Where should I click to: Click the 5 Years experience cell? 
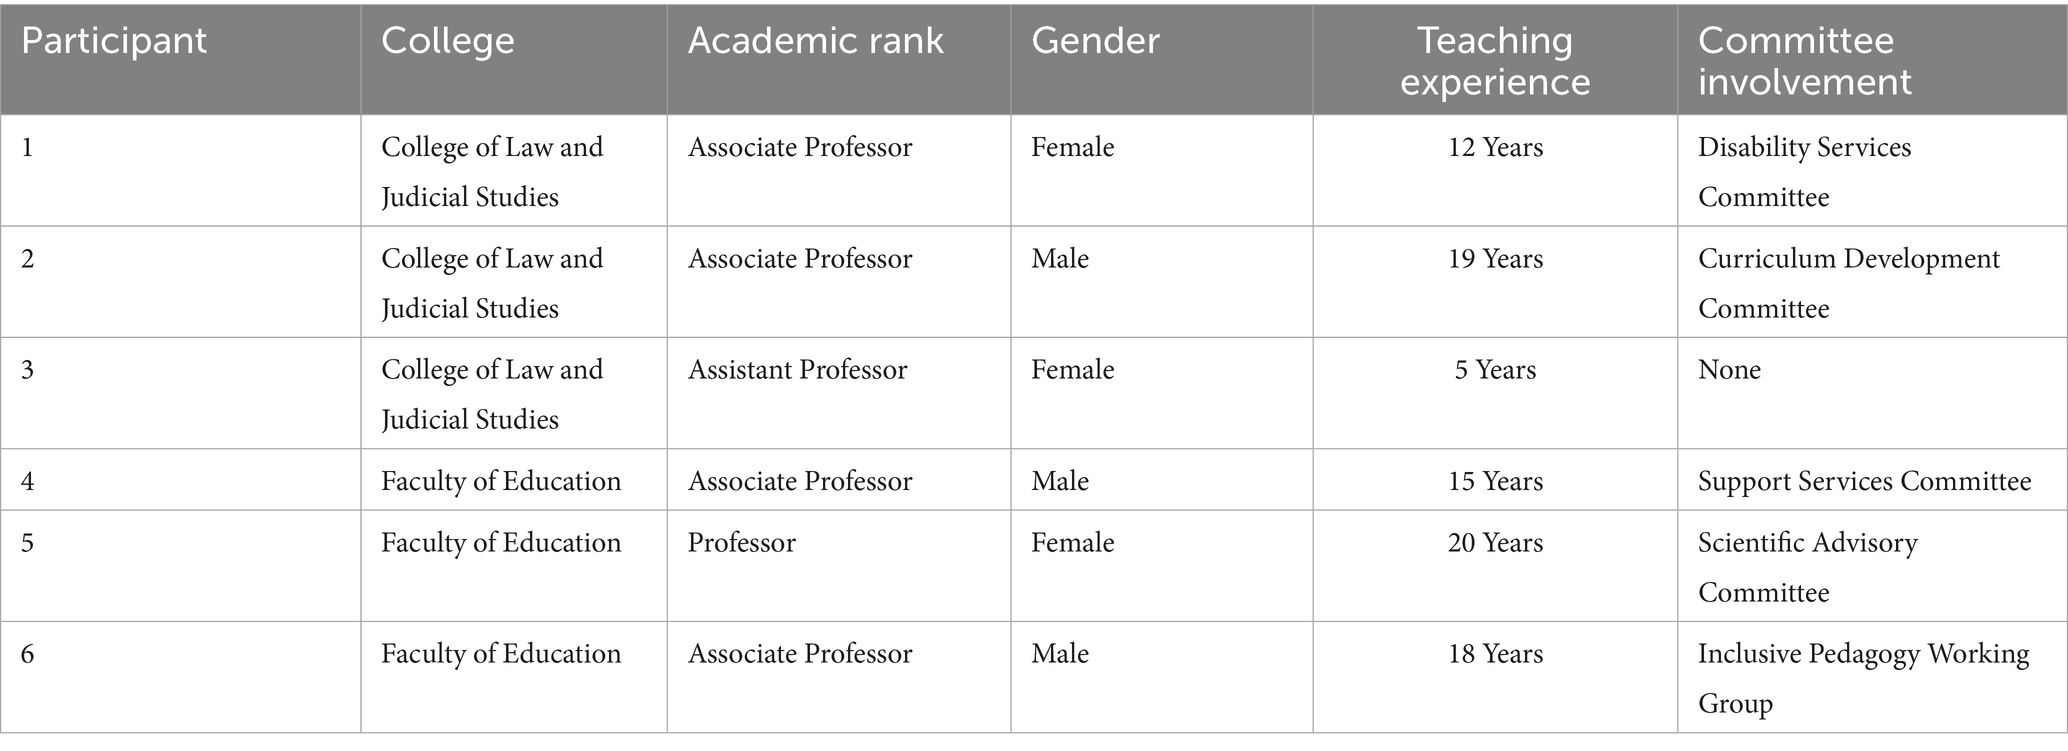coord(1495,370)
